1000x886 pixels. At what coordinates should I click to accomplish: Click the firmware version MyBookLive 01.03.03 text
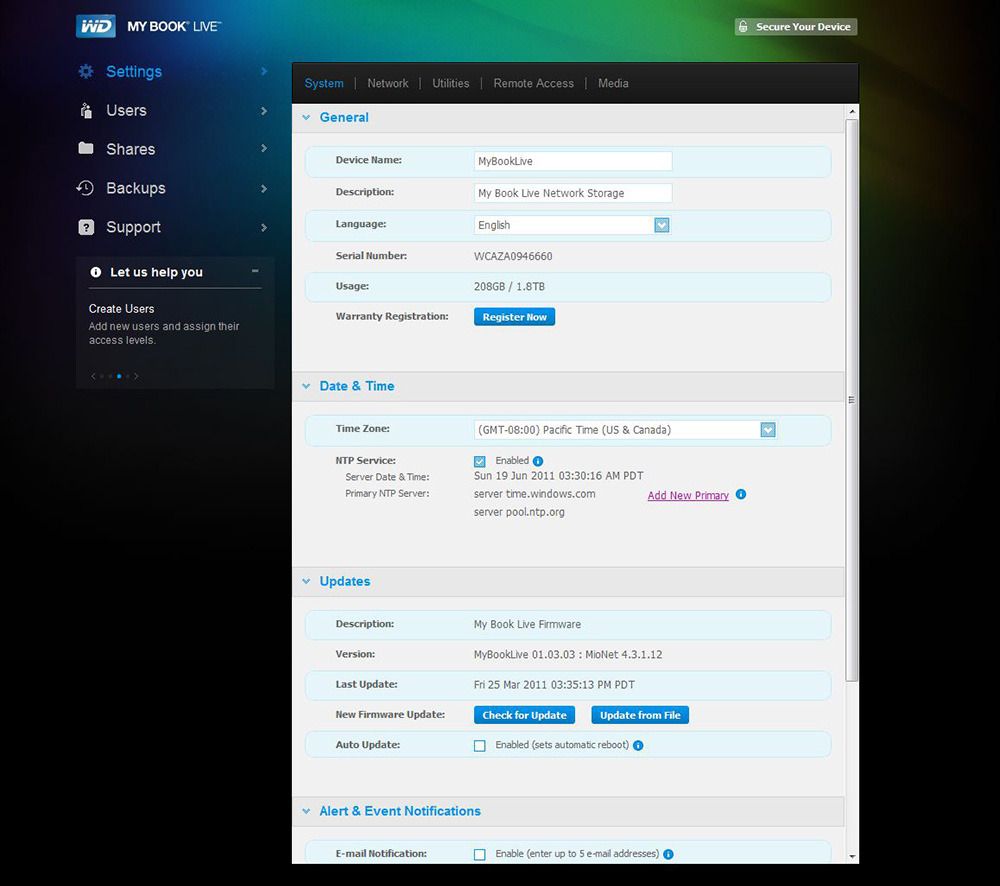(x=568, y=654)
